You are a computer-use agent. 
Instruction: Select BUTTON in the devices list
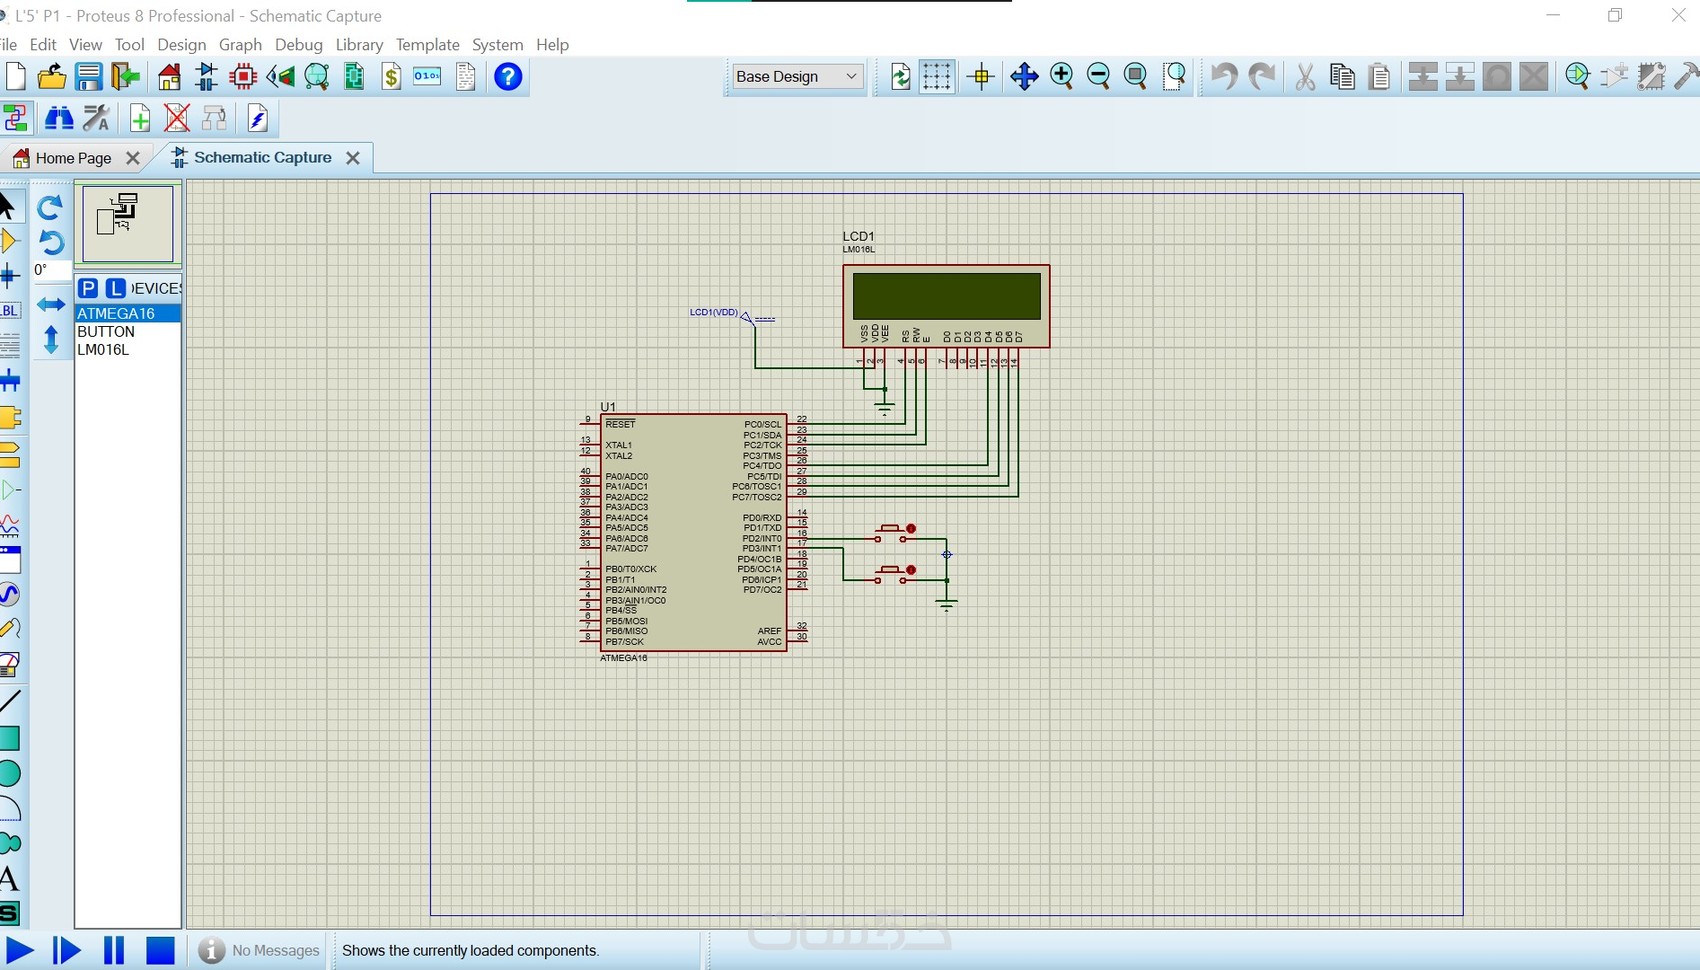point(106,332)
